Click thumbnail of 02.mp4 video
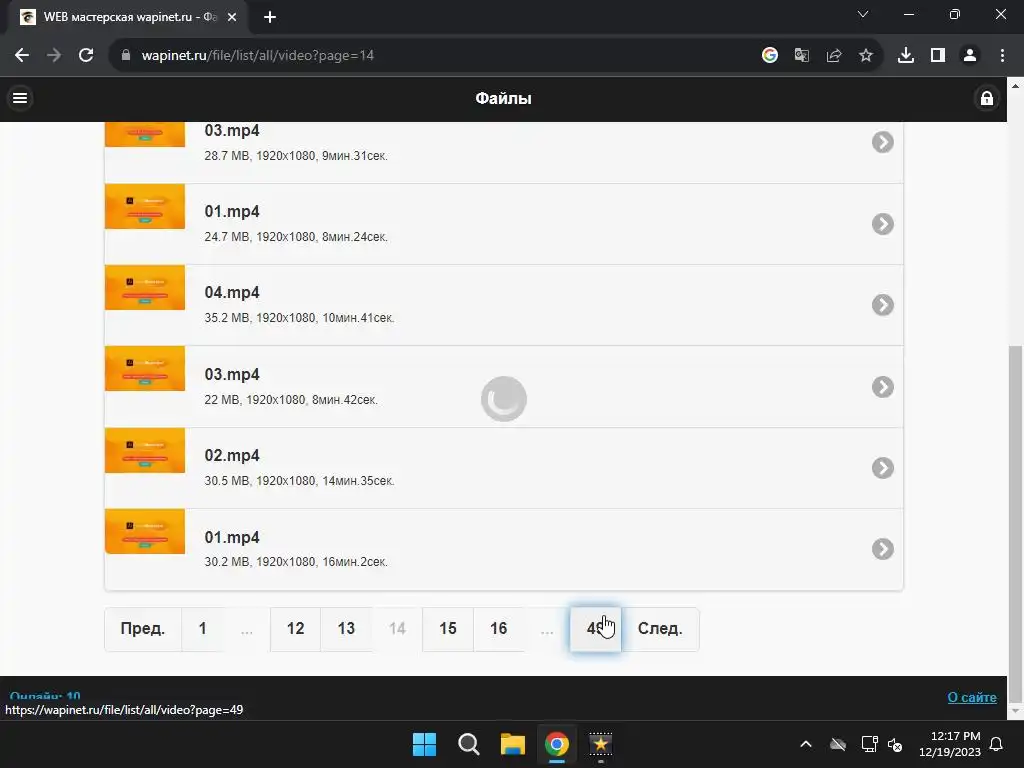 point(145,450)
